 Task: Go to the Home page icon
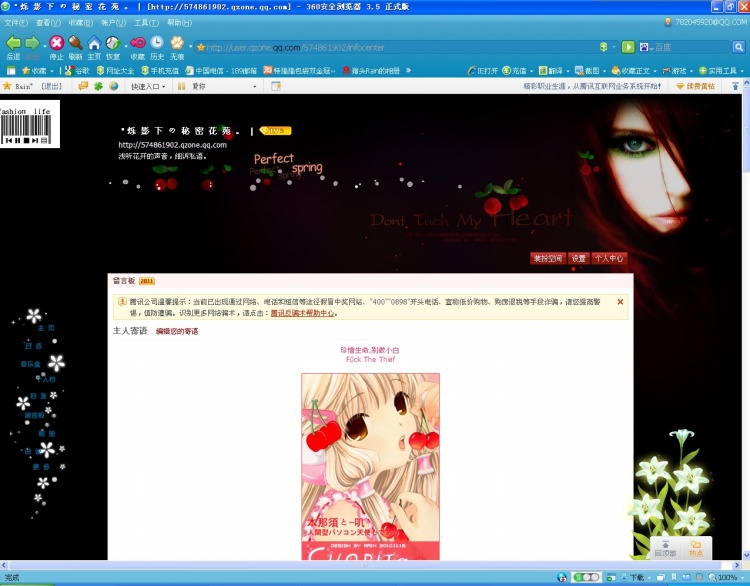click(x=94, y=44)
